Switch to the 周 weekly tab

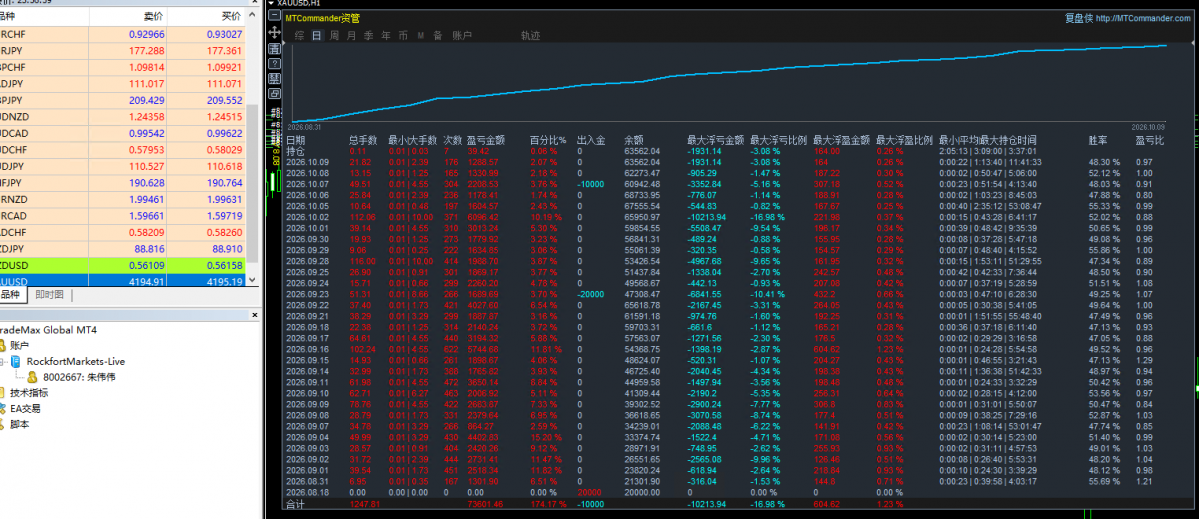click(334, 36)
